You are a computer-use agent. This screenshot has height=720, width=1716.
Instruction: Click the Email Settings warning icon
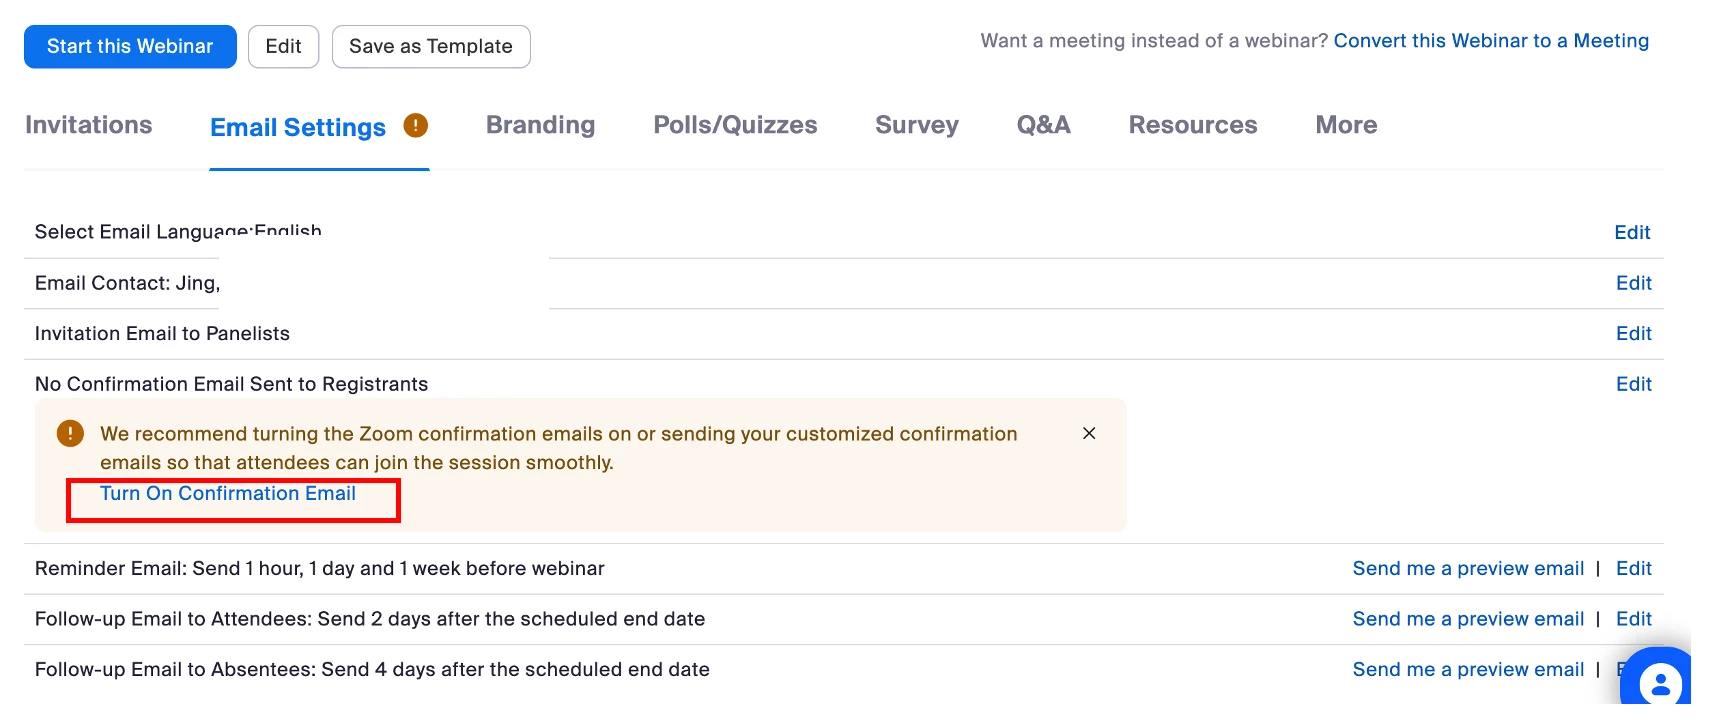coord(415,126)
